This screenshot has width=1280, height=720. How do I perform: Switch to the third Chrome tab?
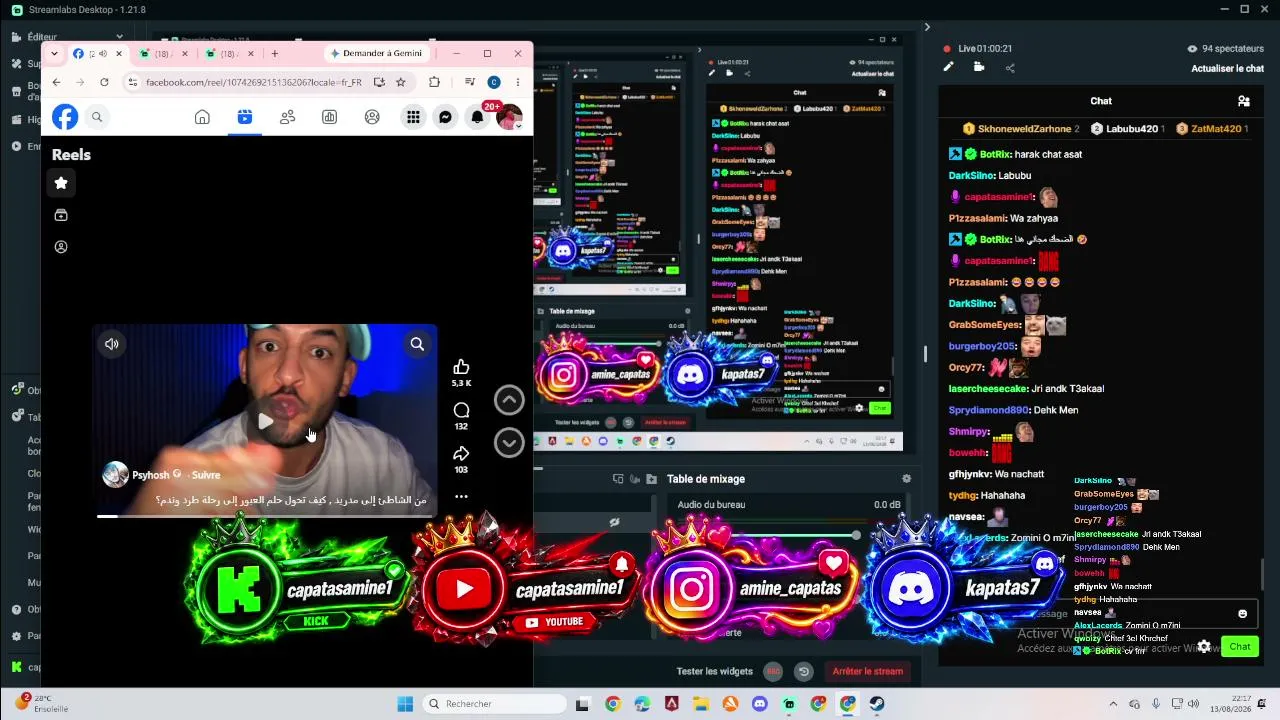click(x=229, y=53)
